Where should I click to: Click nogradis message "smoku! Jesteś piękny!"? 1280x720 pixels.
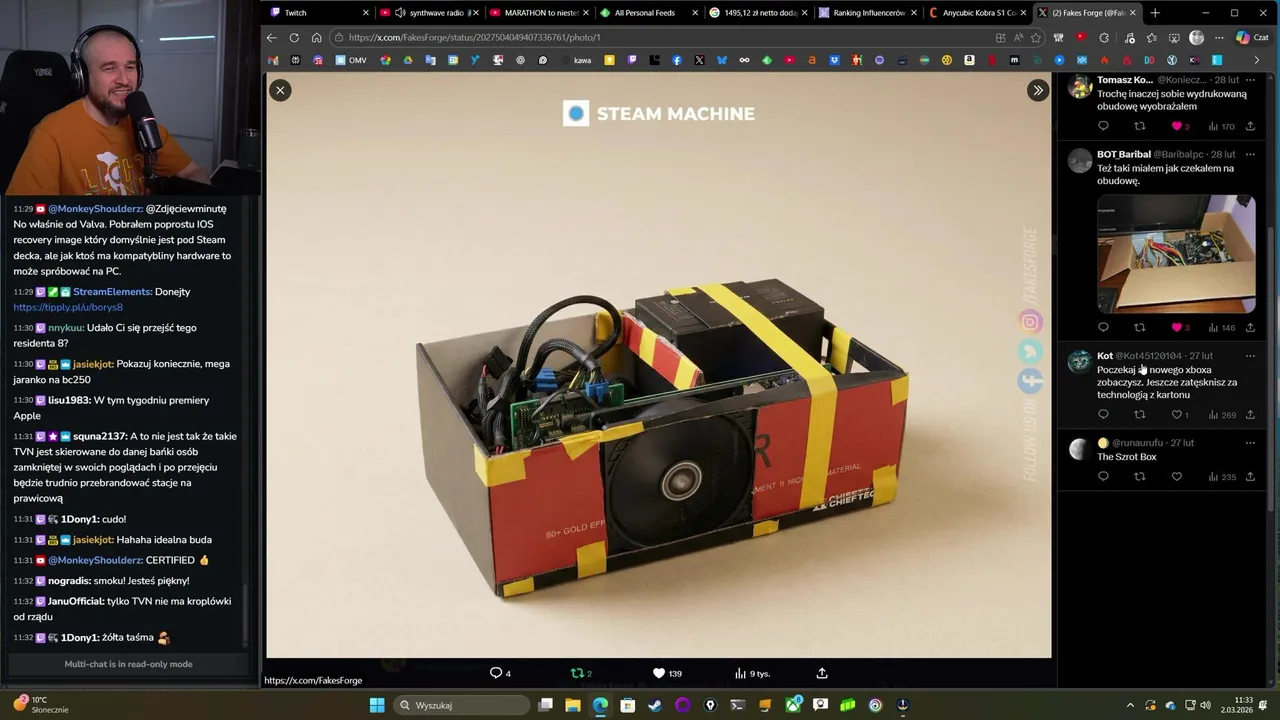point(101,581)
